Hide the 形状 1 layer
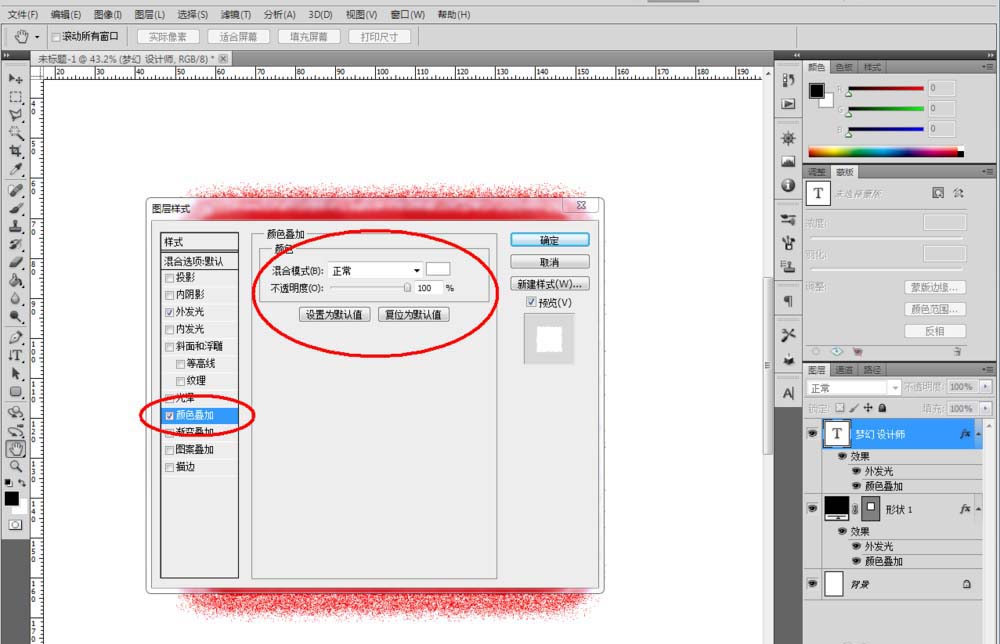 pos(812,509)
